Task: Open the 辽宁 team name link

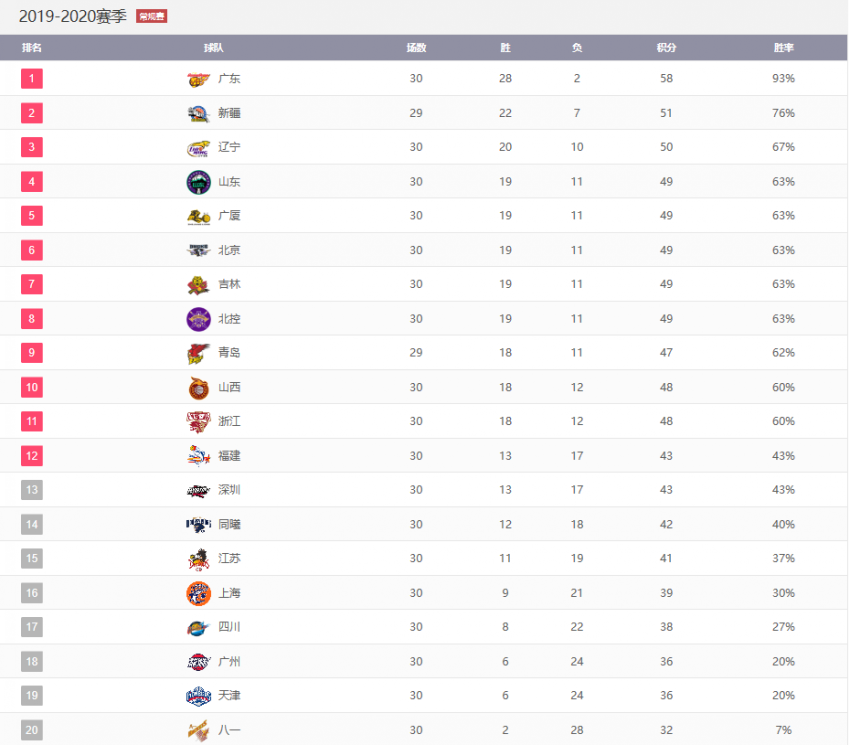Action: point(229,147)
